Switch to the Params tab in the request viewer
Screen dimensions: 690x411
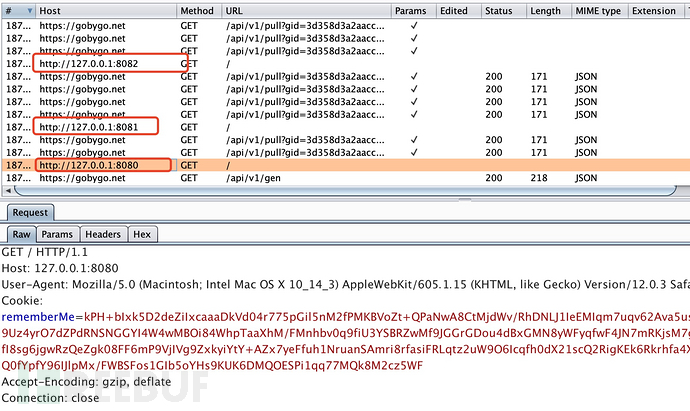pos(57,234)
